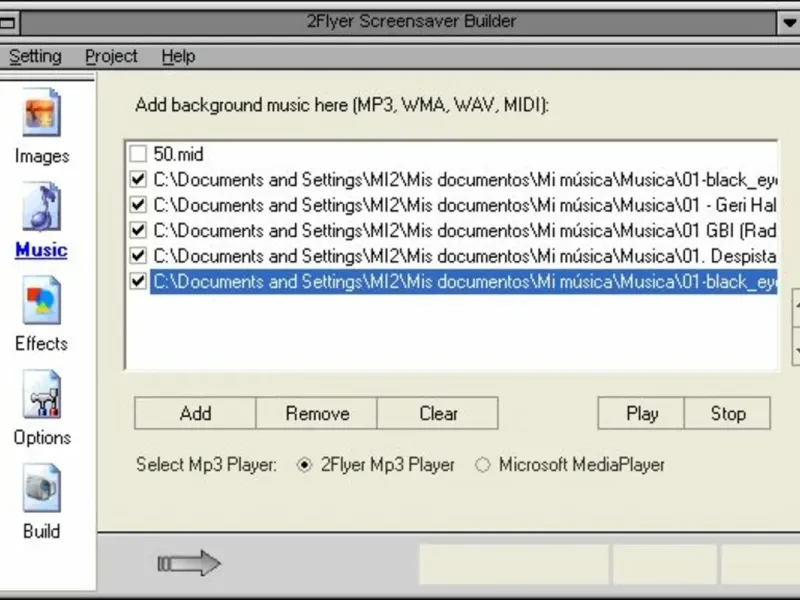Select the 01. Despista track path
The height and width of the screenshot is (600, 800).
[464, 256]
